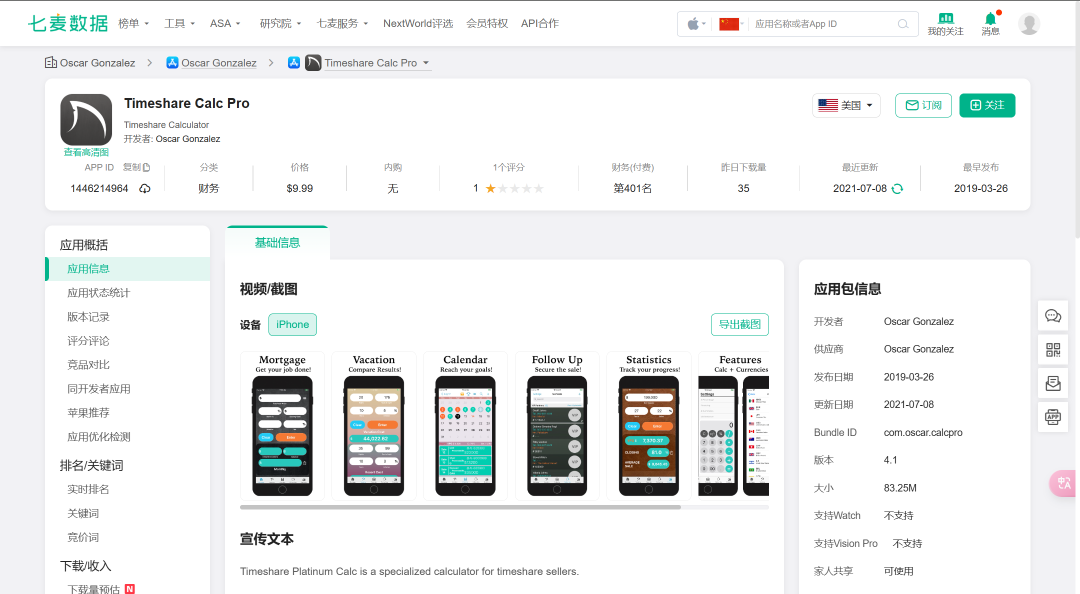This screenshot has height=594, width=1080.
Task: Open the Mortgage screenshot thumbnail
Action: 282,426
